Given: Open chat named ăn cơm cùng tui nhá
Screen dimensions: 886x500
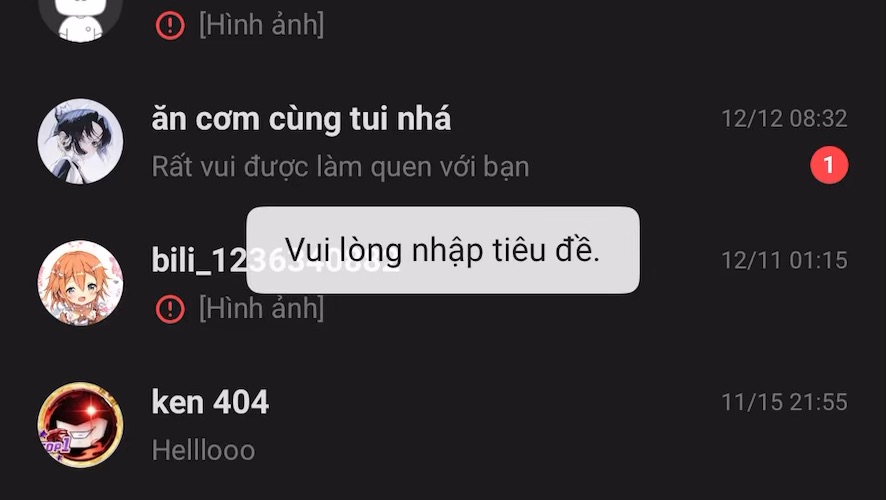Looking at the screenshot, I should coord(443,141).
